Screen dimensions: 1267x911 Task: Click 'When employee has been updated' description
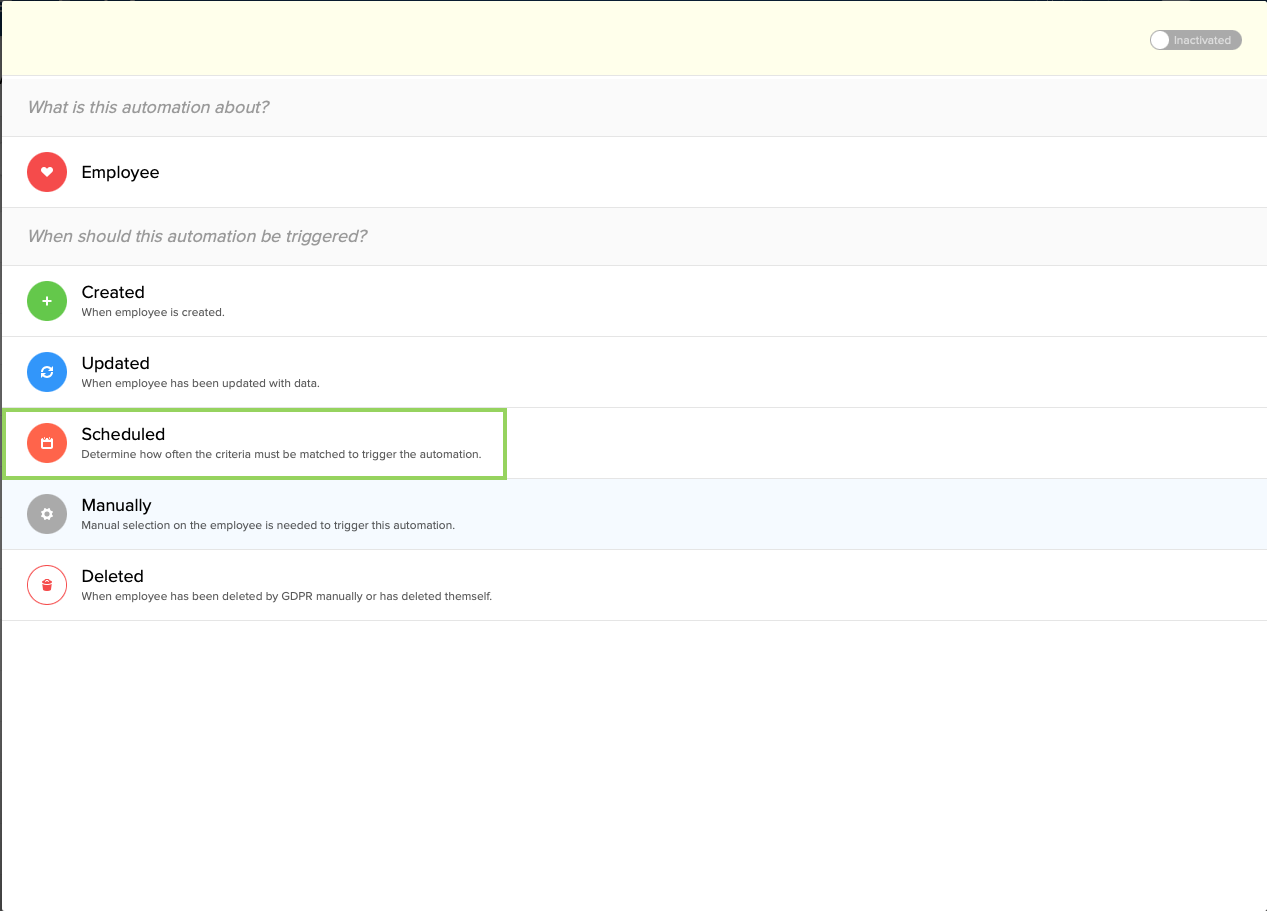coord(200,383)
